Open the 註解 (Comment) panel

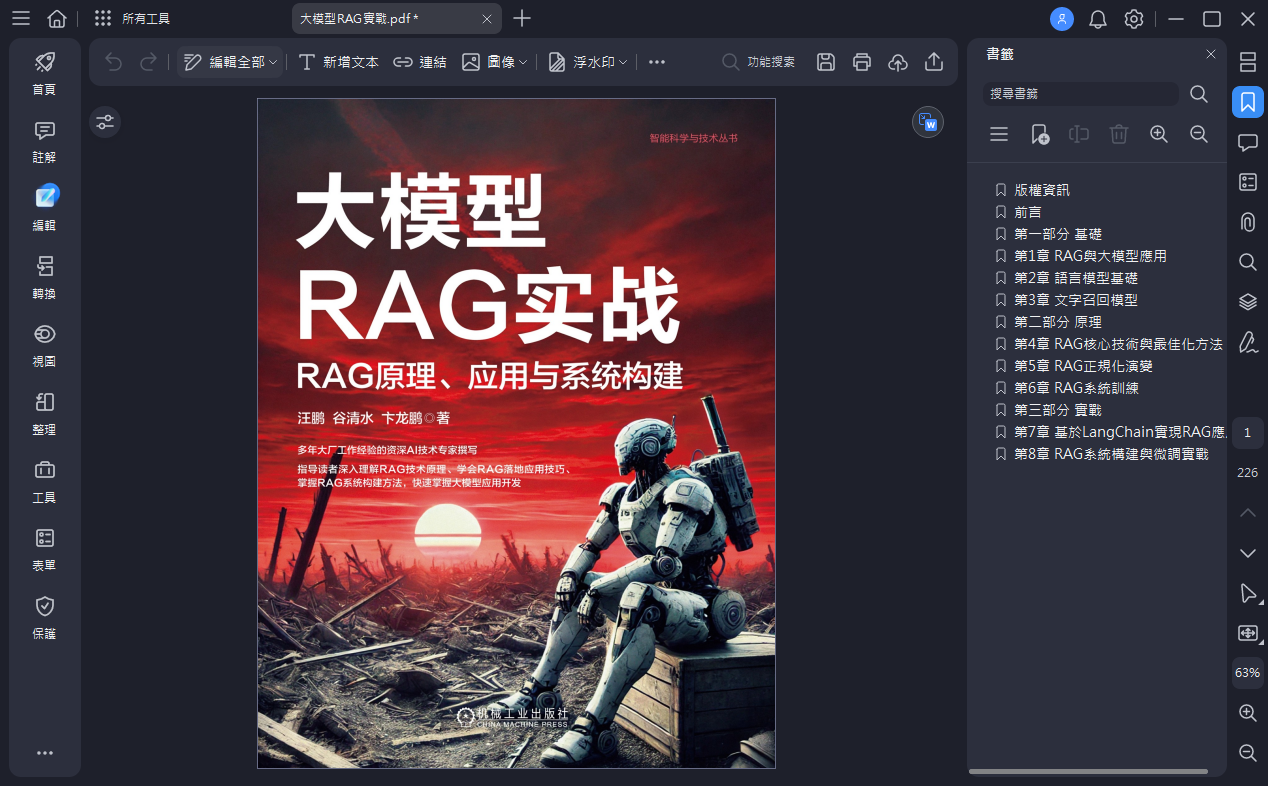tap(44, 145)
